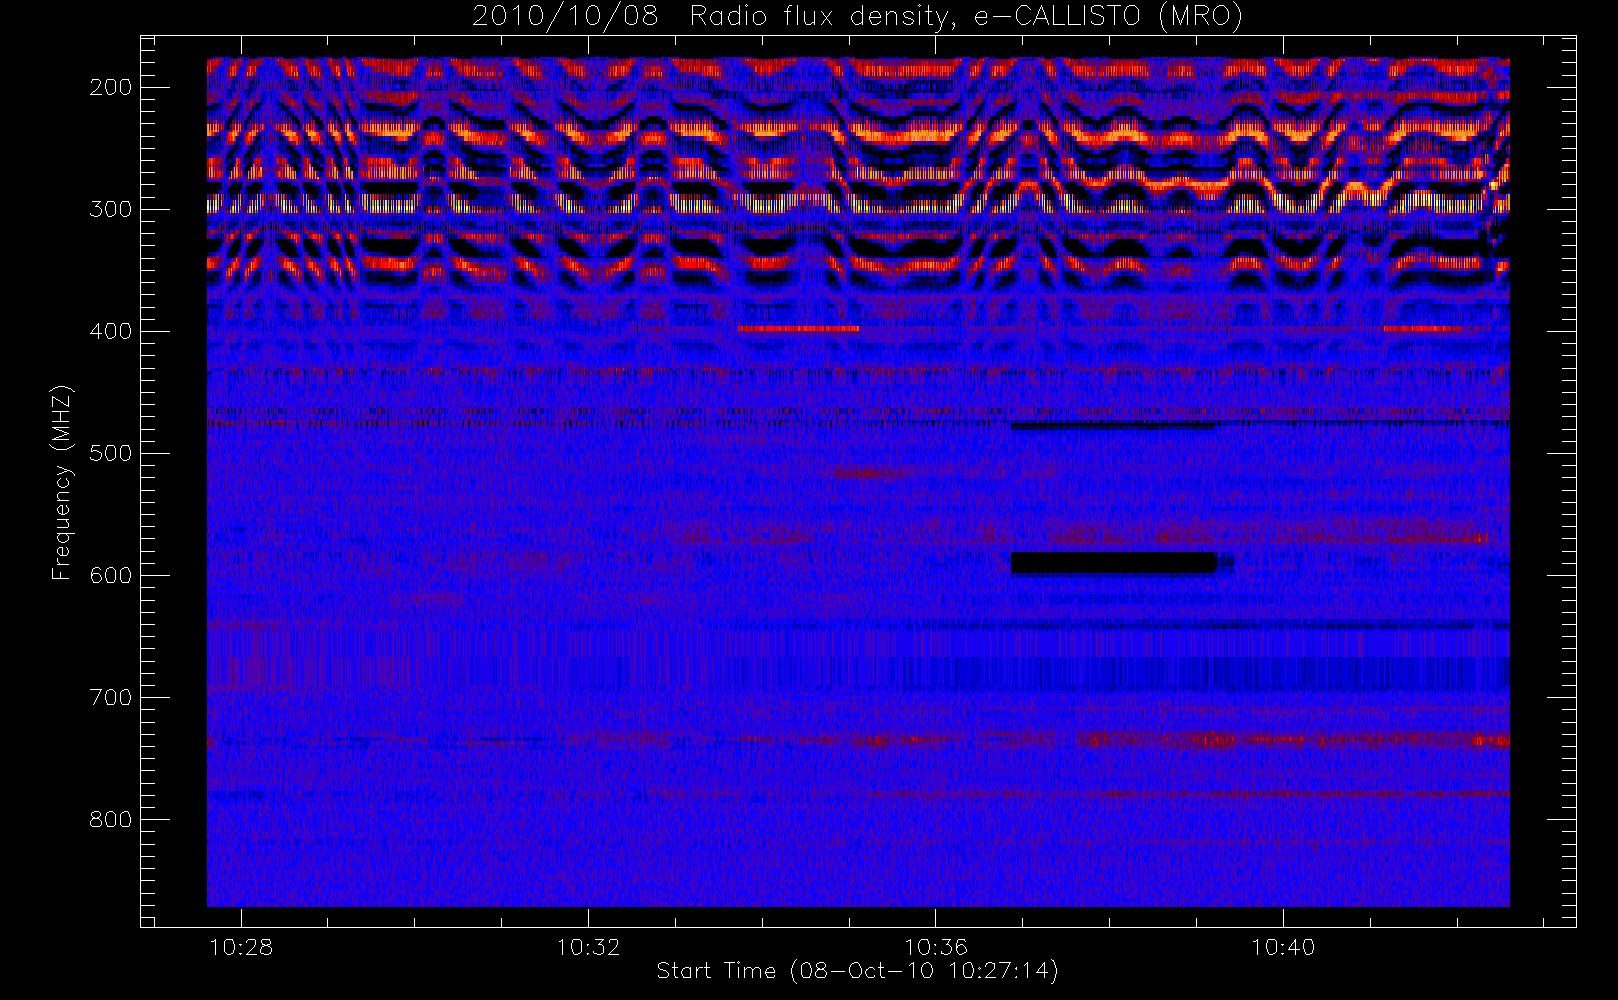Click the thin black line near 480 MHz
This screenshot has width=1618, height=1000.
[1114, 427]
